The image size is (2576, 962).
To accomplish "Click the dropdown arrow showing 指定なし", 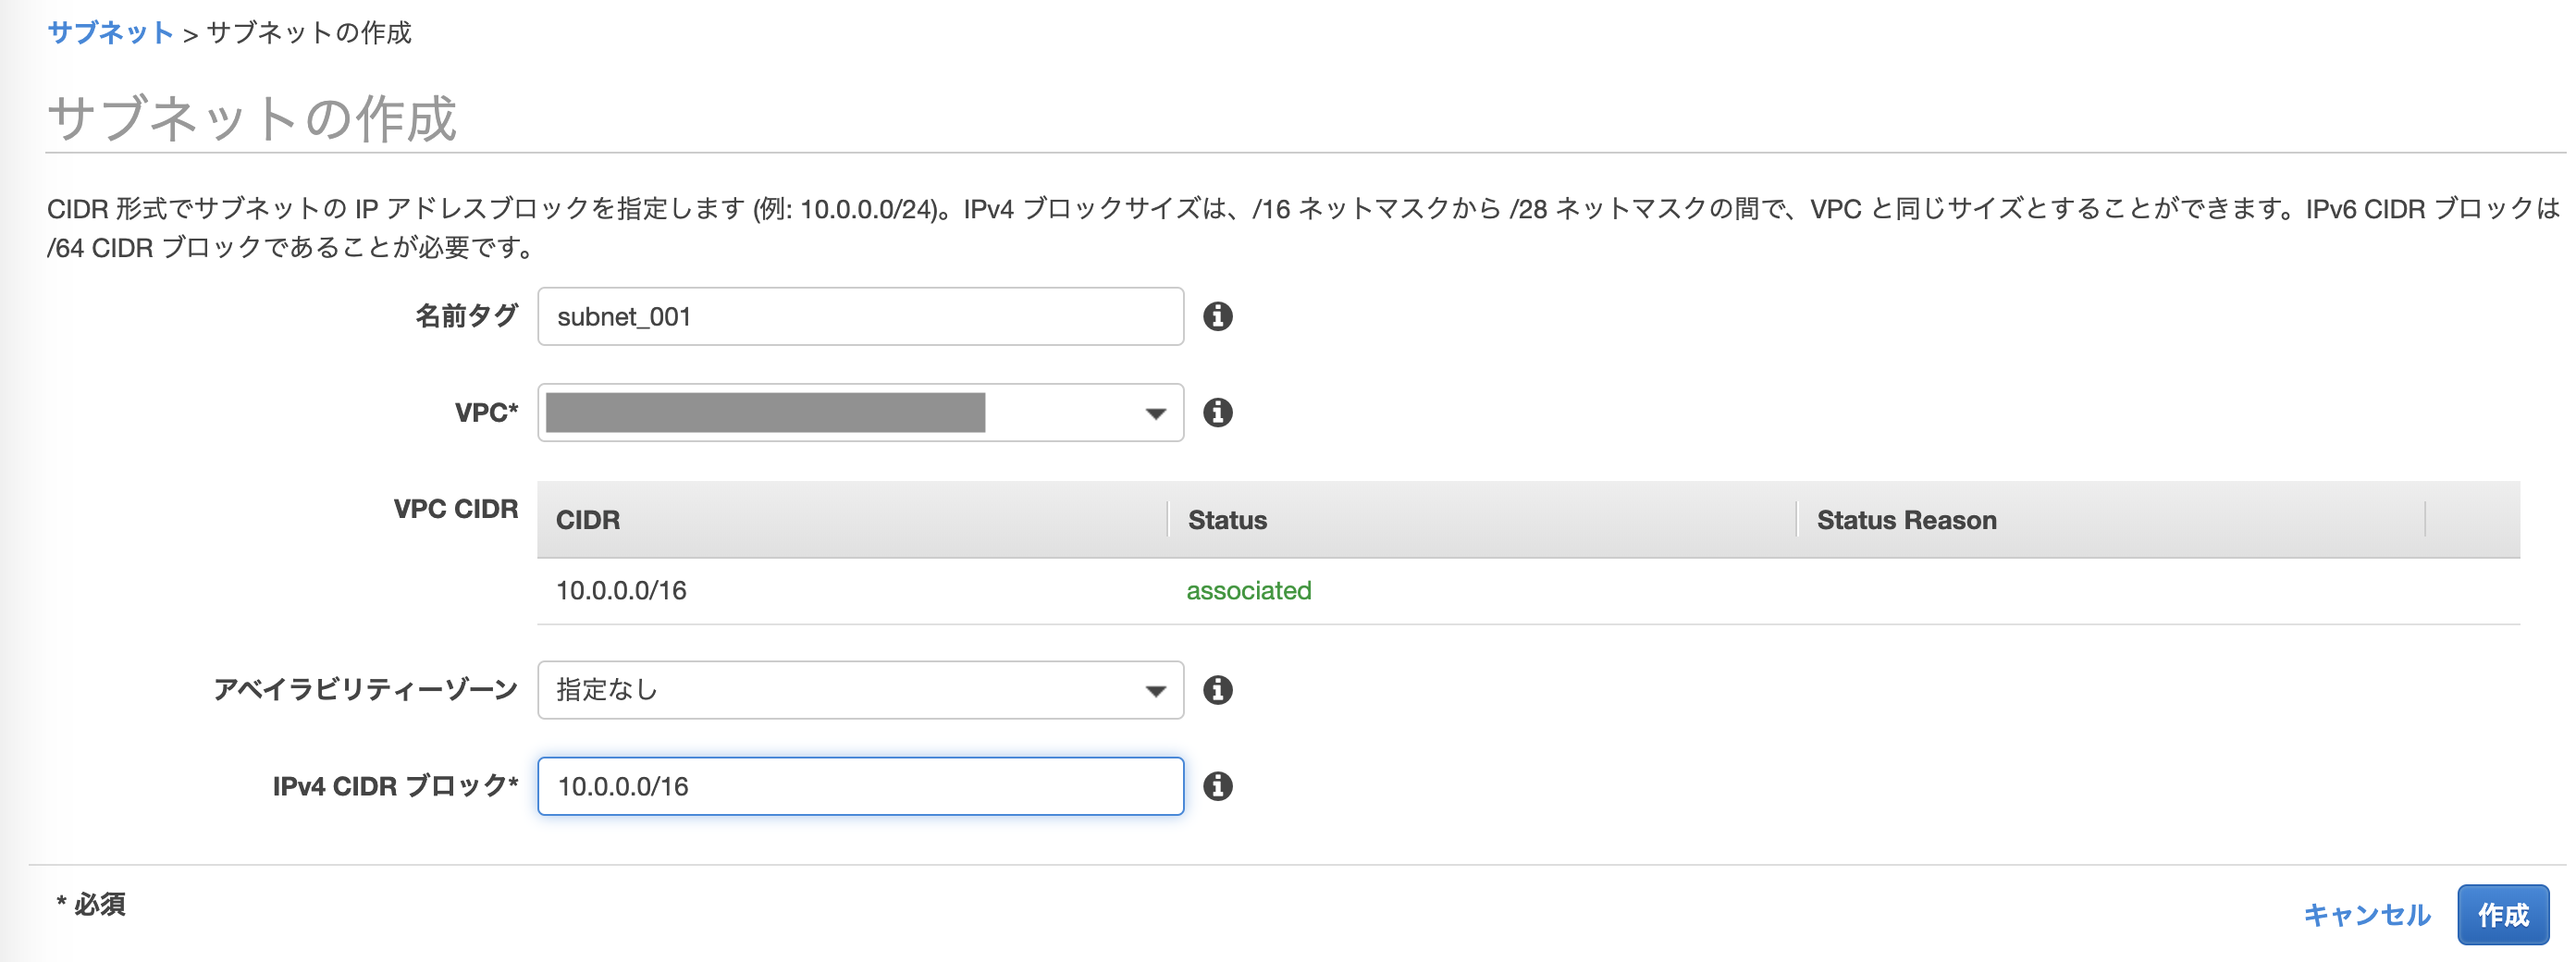I will click(1155, 688).
